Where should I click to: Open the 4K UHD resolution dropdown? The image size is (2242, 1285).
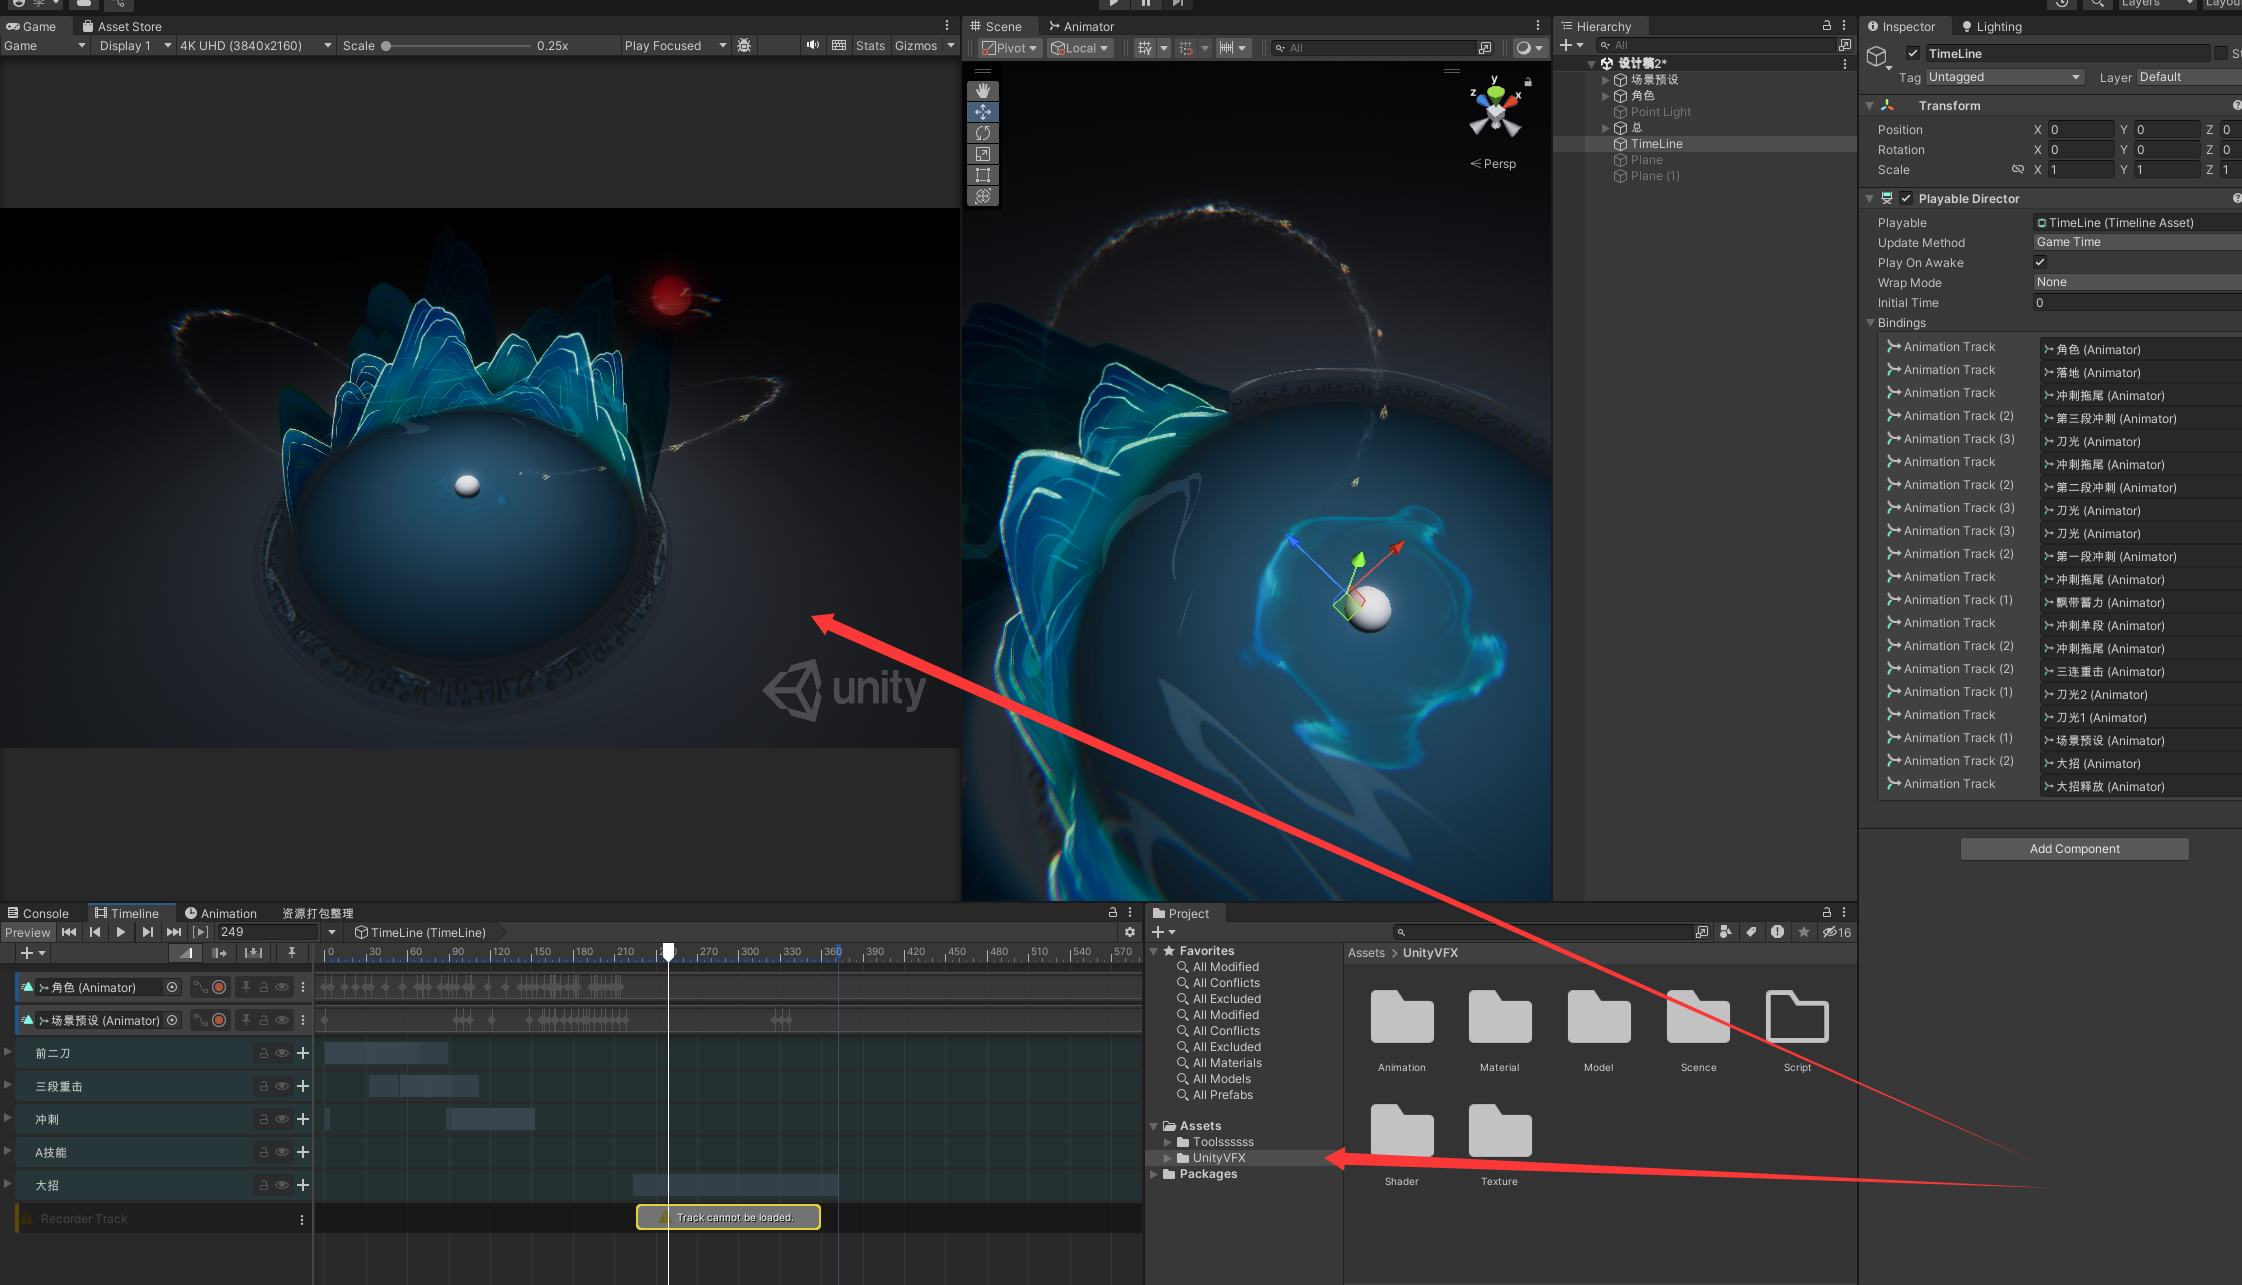coord(255,46)
